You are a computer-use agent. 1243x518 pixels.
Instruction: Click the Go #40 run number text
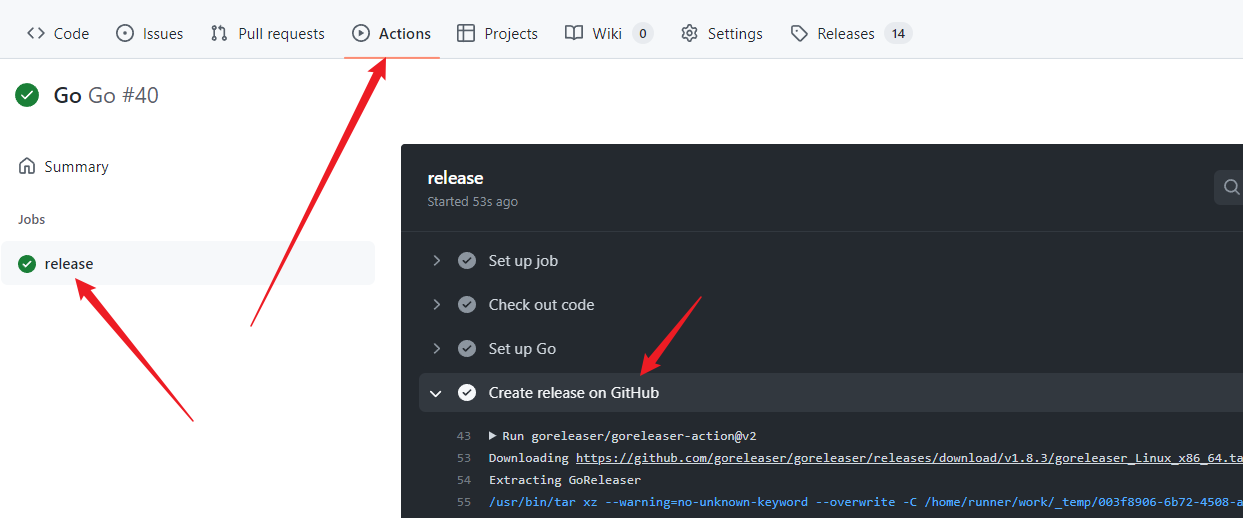click(123, 95)
